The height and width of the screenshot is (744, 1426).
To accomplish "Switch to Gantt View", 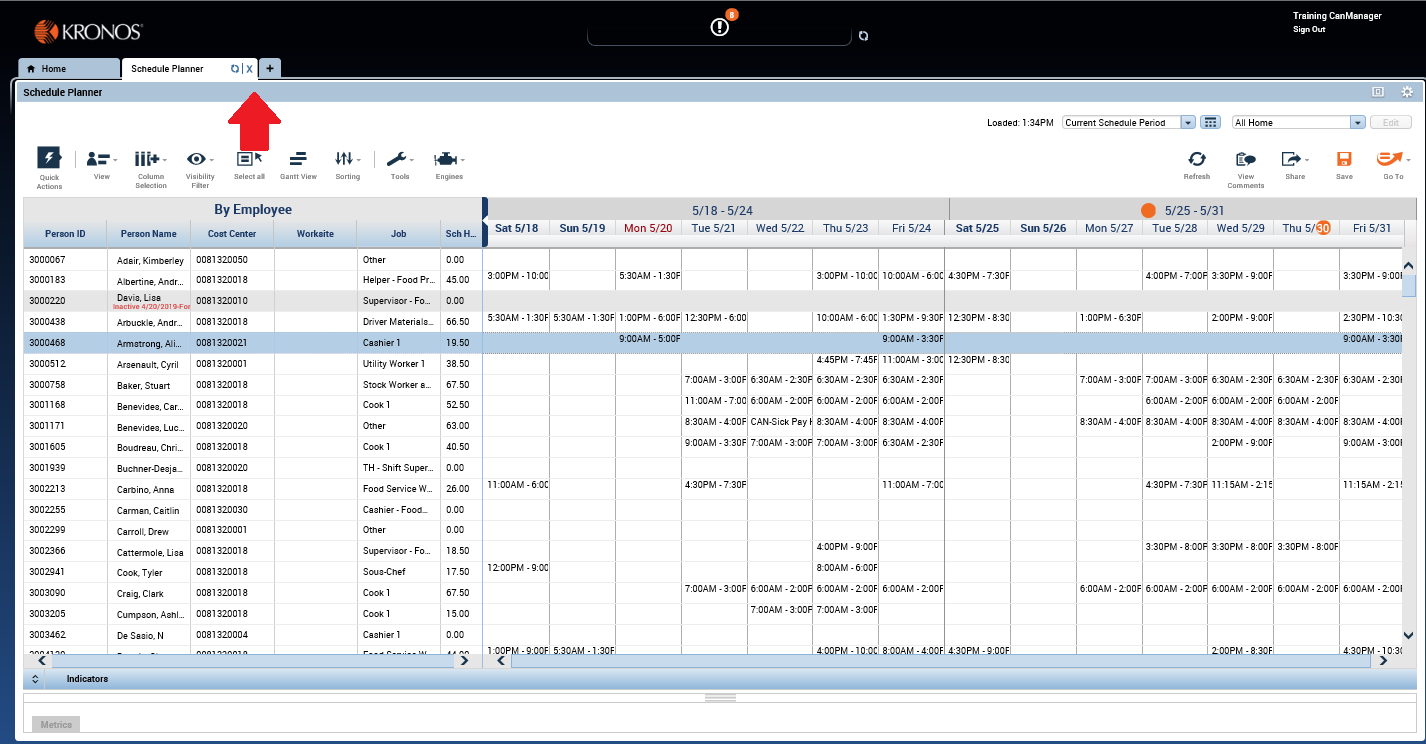I will [x=297, y=159].
